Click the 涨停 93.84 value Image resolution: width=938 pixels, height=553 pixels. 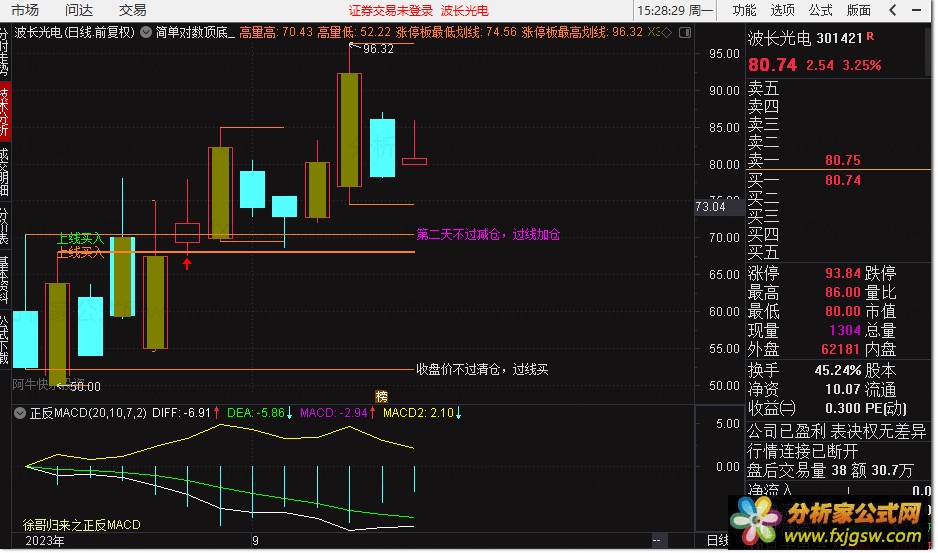point(842,274)
